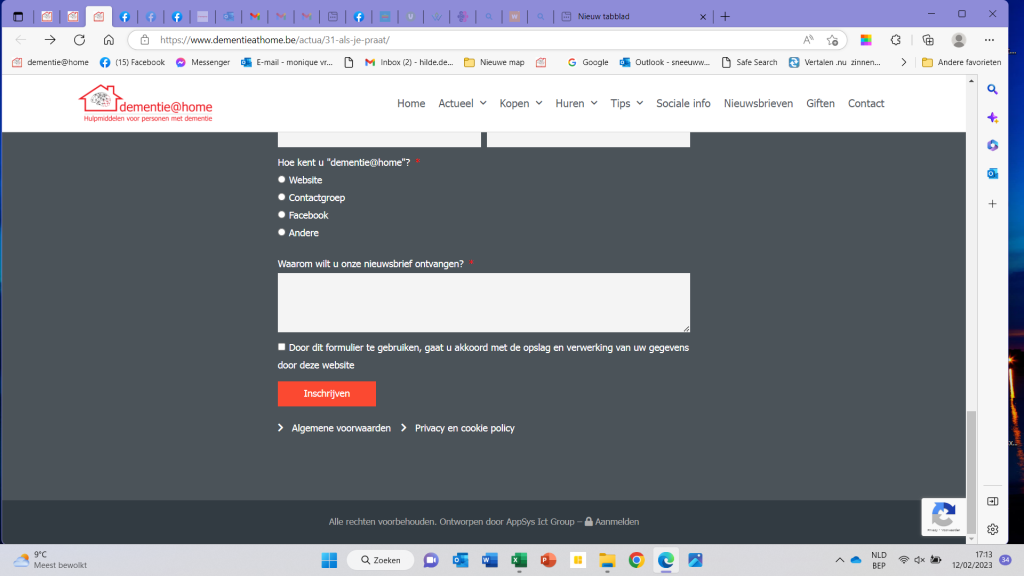Click the dementie@home logo
The height and width of the screenshot is (576, 1024).
146,104
